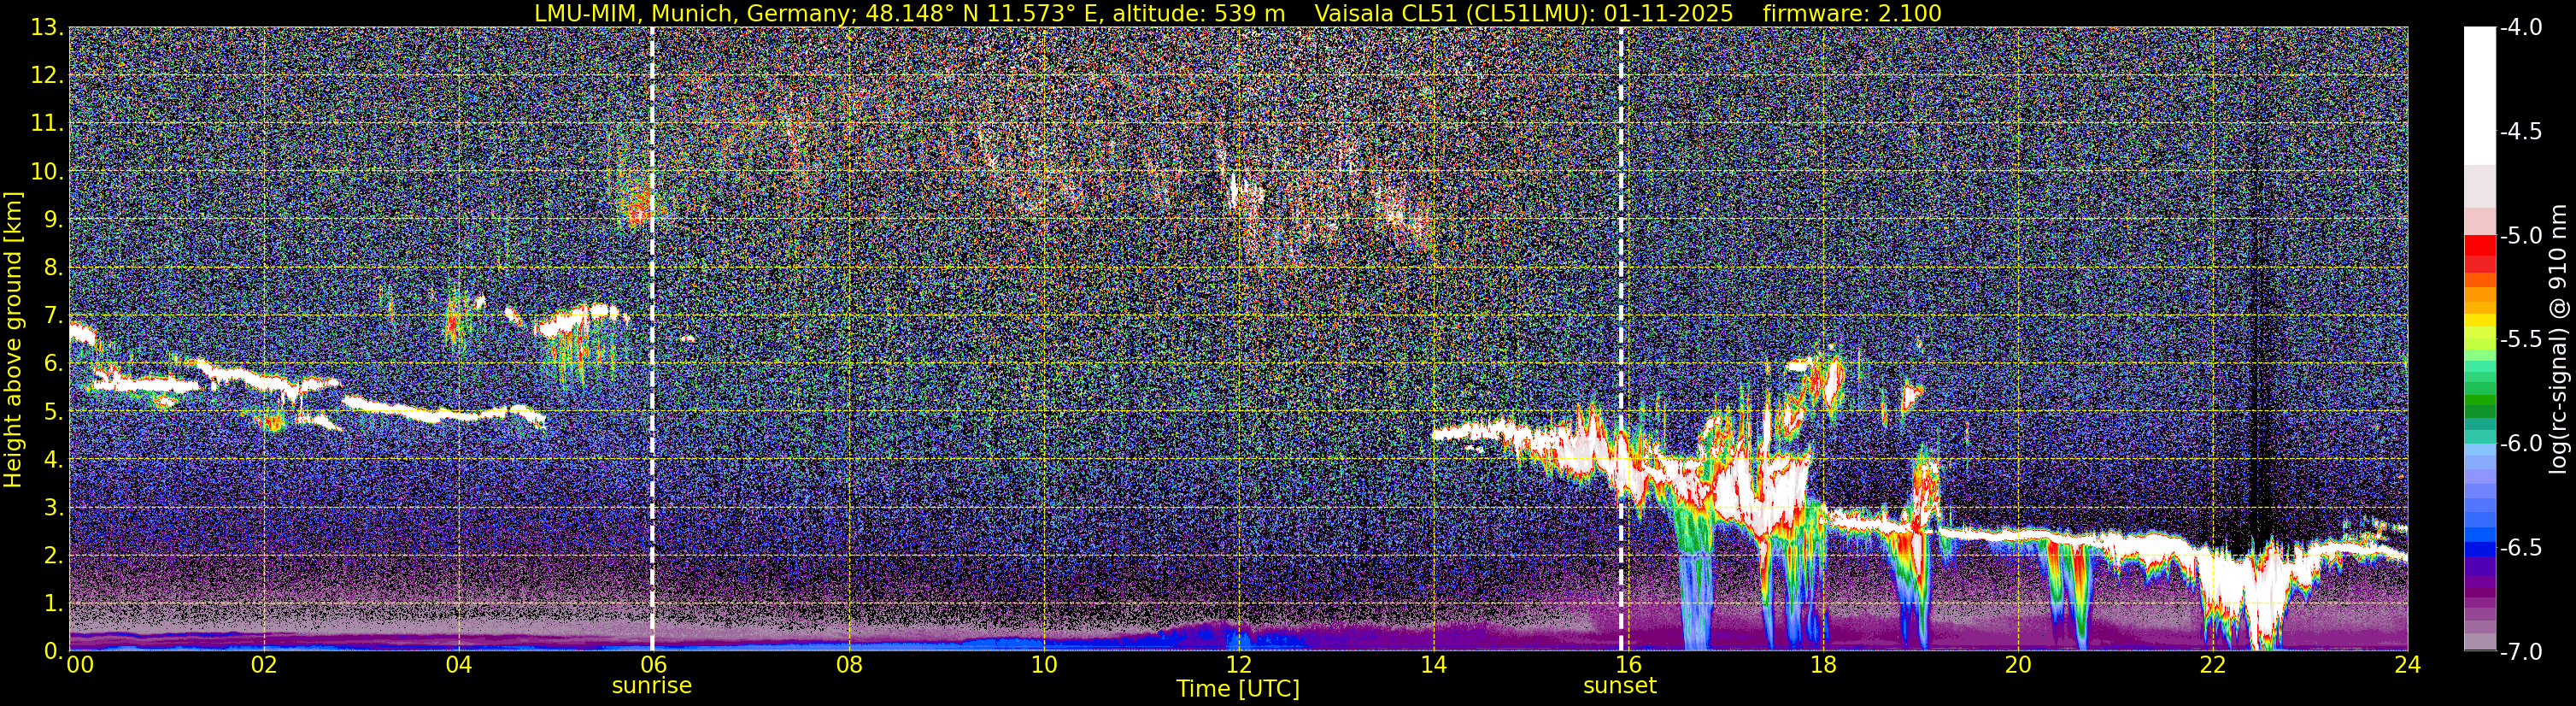Image resolution: width=2576 pixels, height=706 pixels.
Task: Click the dashed white sunrise line in the plot
Action: [652, 339]
